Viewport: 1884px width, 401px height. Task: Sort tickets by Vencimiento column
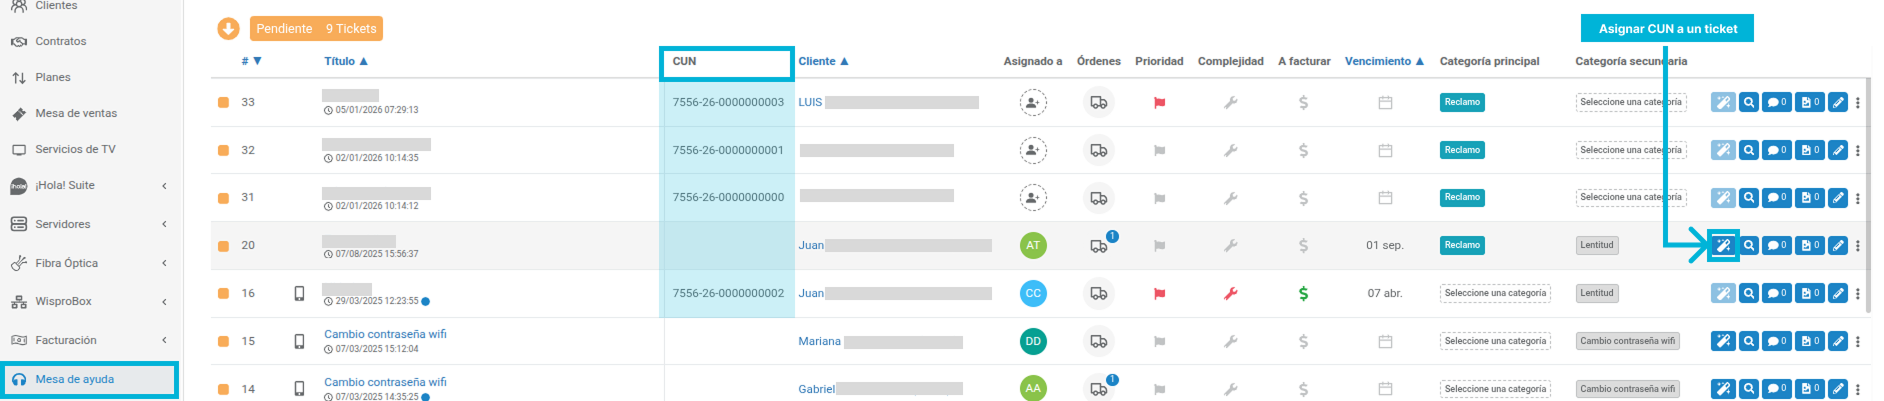(x=1384, y=61)
